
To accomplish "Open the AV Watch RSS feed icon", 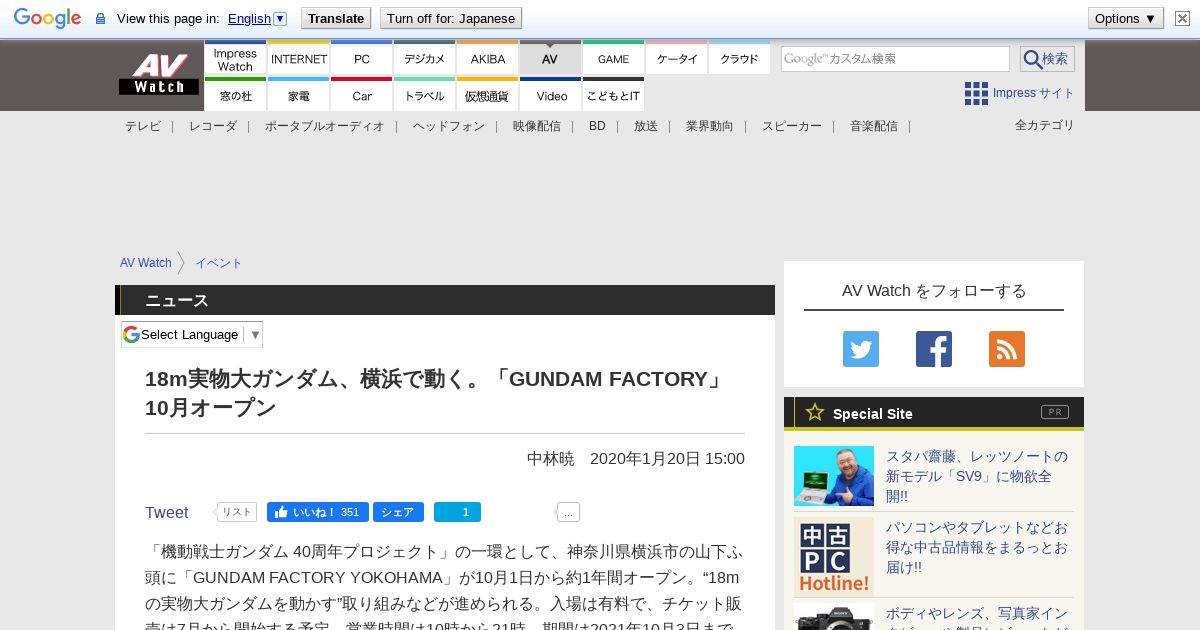I will click(1007, 349).
